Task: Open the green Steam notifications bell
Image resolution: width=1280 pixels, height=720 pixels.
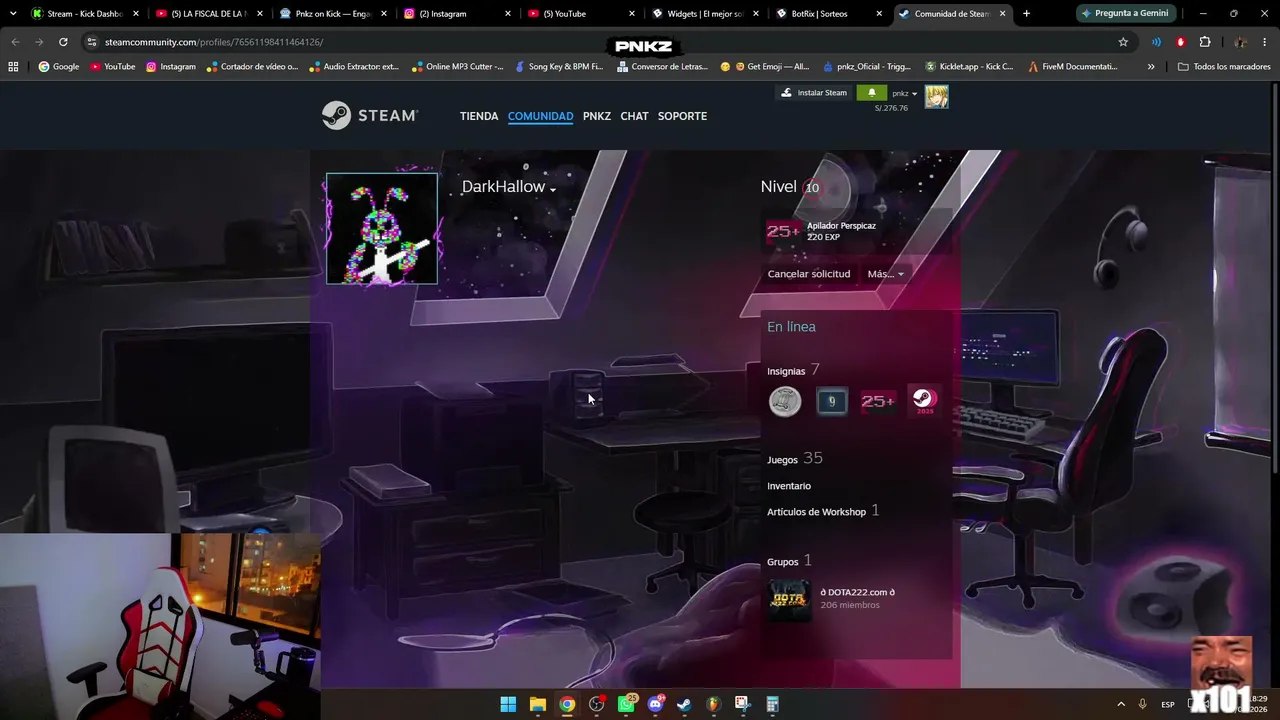Action: pyautogui.click(x=871, y=93)
